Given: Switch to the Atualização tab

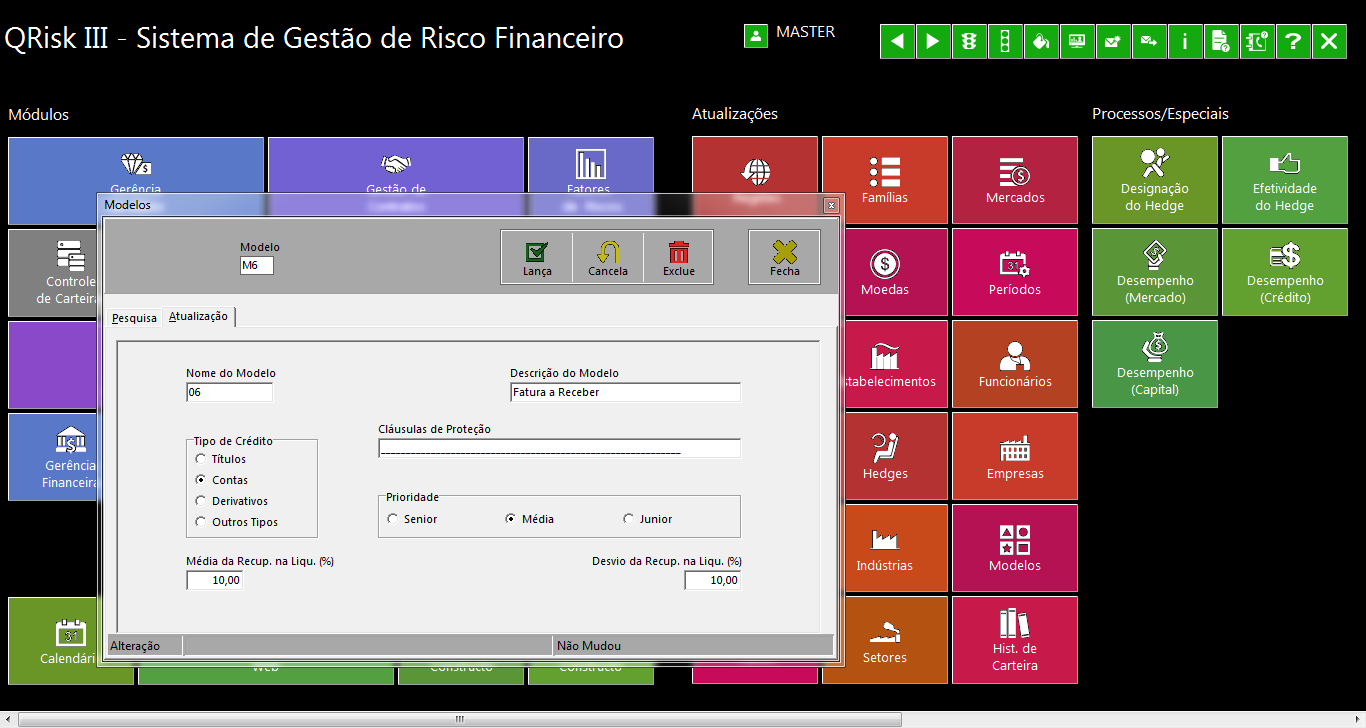Looking at the screenshot, I should (199, 316).
